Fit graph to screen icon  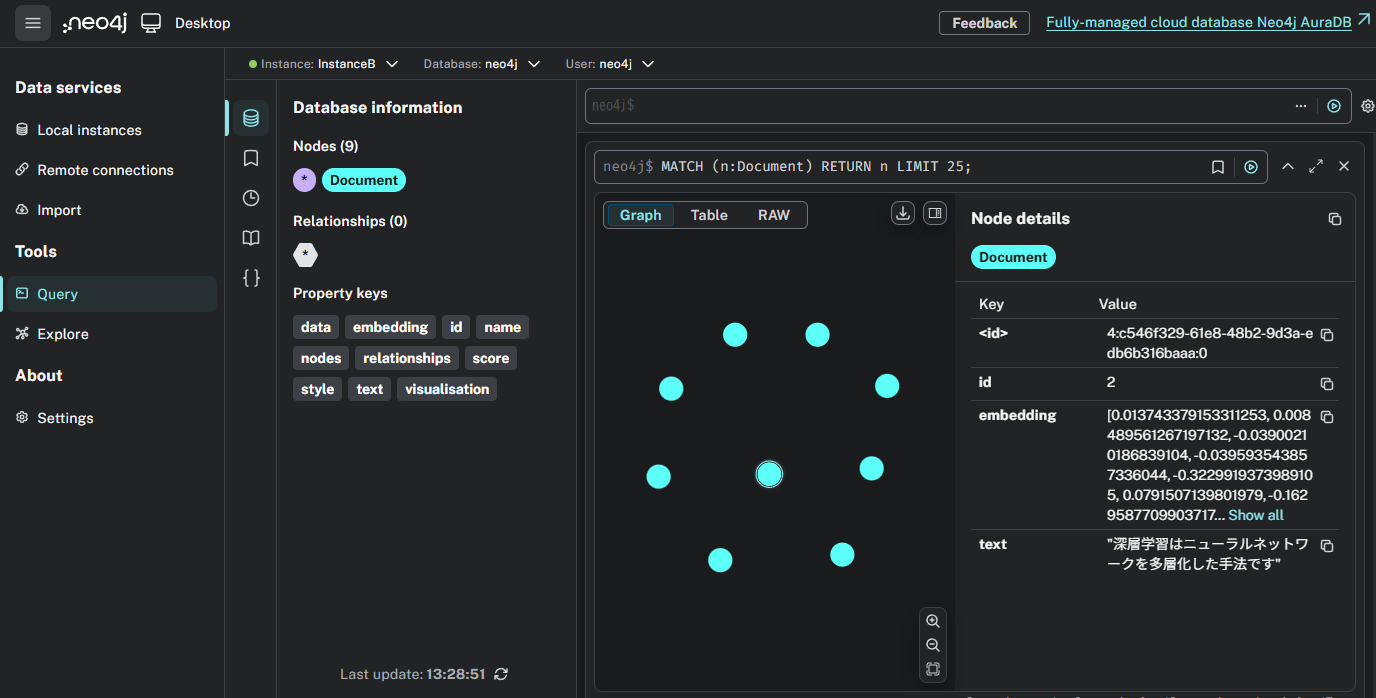(x=933, y=669)
